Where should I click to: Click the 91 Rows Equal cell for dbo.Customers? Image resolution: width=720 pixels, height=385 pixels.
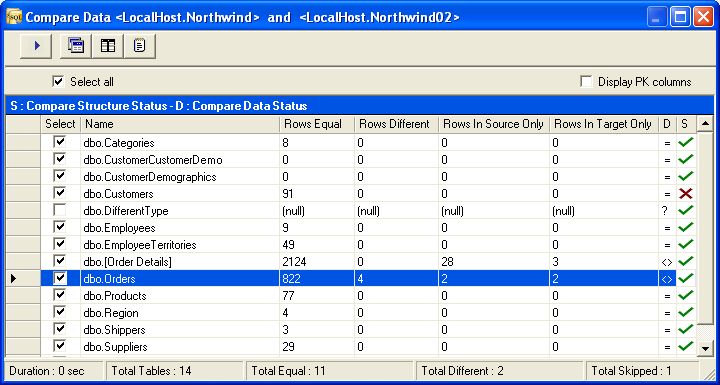[x=317, y=194]
